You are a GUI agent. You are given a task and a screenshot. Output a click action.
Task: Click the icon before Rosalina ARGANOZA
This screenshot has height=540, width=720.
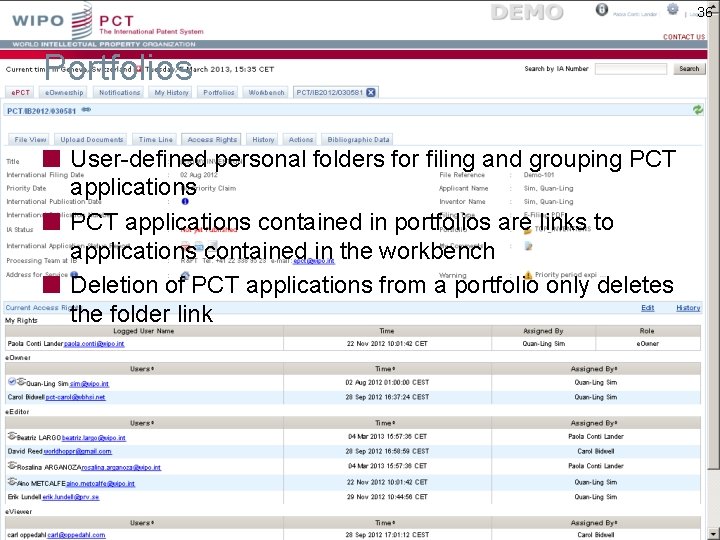pos(12,466)
